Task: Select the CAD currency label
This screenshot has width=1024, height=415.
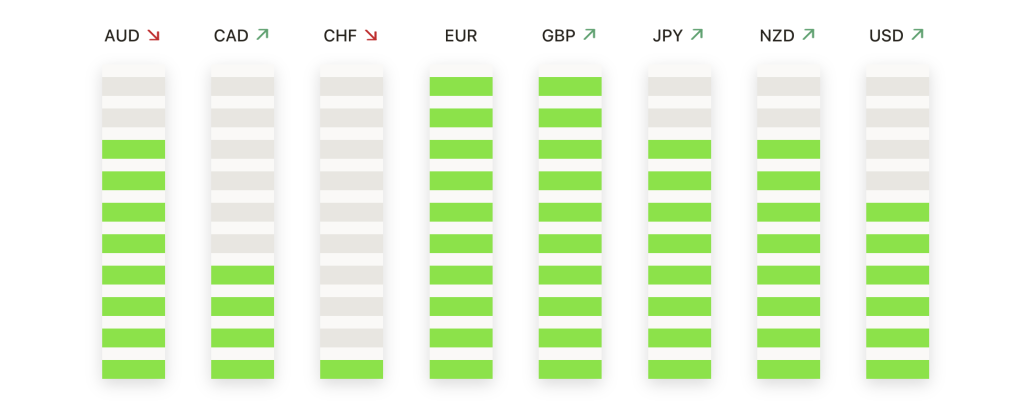Action: click(x=231, y=36)
